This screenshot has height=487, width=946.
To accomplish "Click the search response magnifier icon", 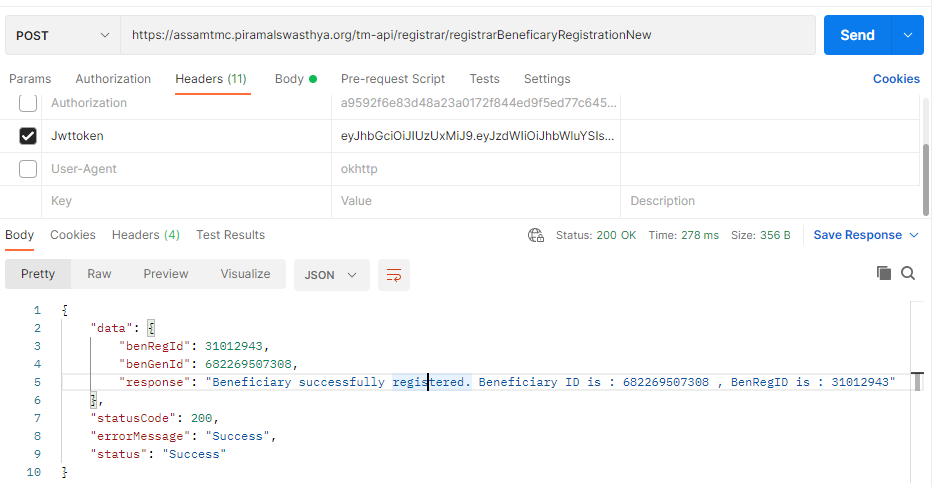I will coord(908,273).
